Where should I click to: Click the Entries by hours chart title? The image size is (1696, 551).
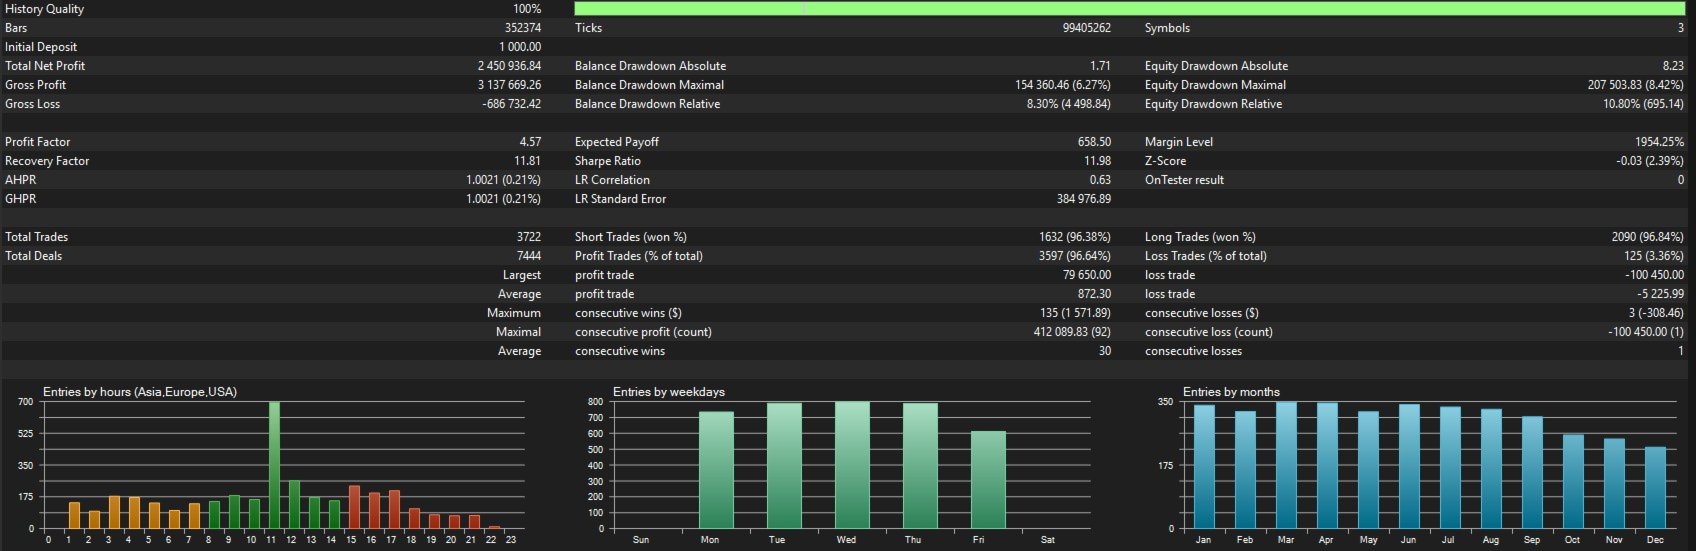(x=140, y=392)
